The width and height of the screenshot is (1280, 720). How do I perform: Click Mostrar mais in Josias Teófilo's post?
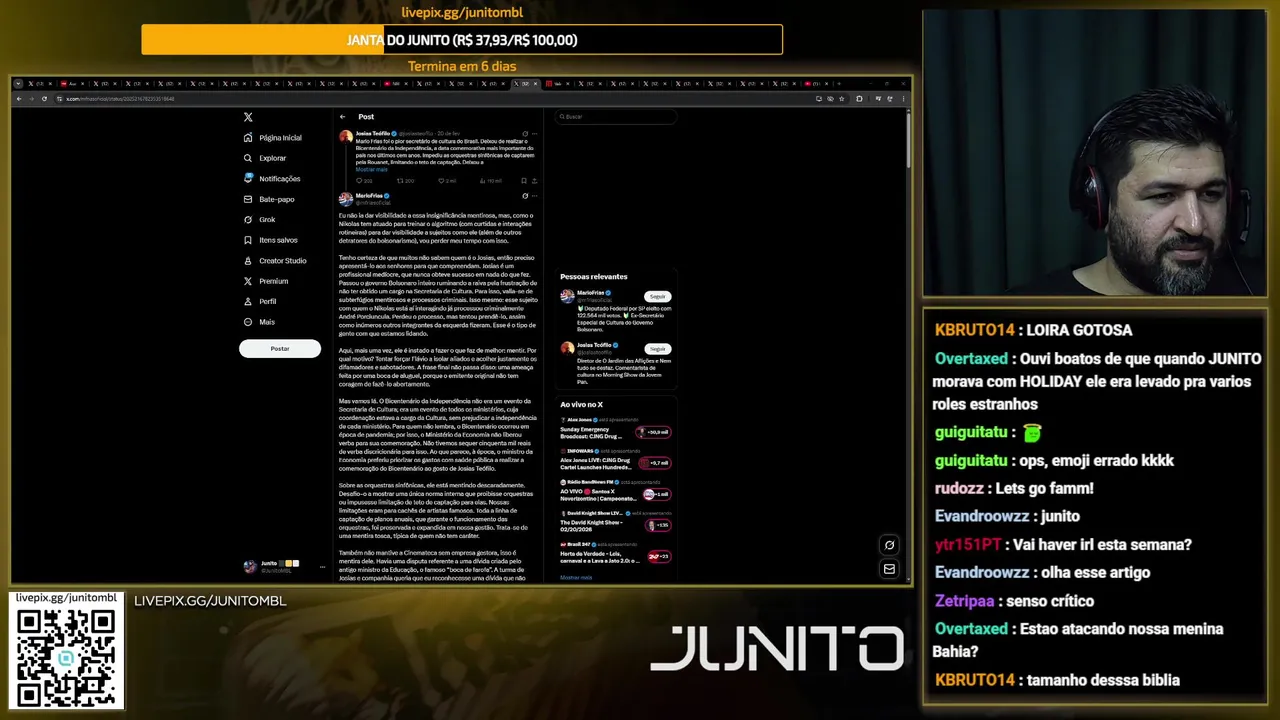(371, 169)
